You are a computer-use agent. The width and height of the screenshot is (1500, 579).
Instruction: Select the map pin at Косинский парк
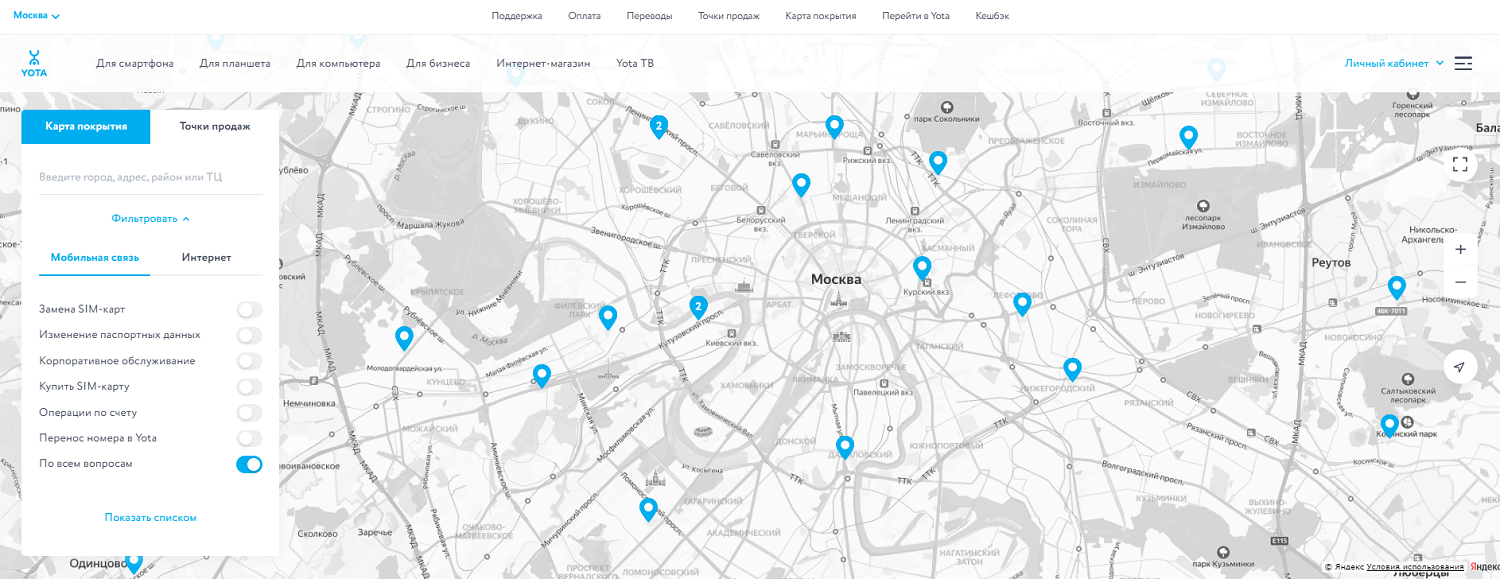tap(1389, 426)
